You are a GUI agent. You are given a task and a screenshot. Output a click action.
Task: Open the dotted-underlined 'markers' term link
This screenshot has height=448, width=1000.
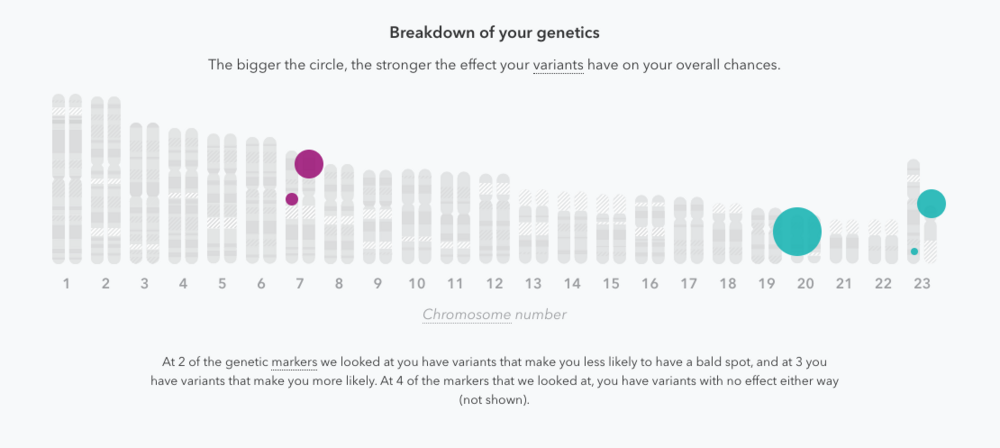[x=294, y=362]
